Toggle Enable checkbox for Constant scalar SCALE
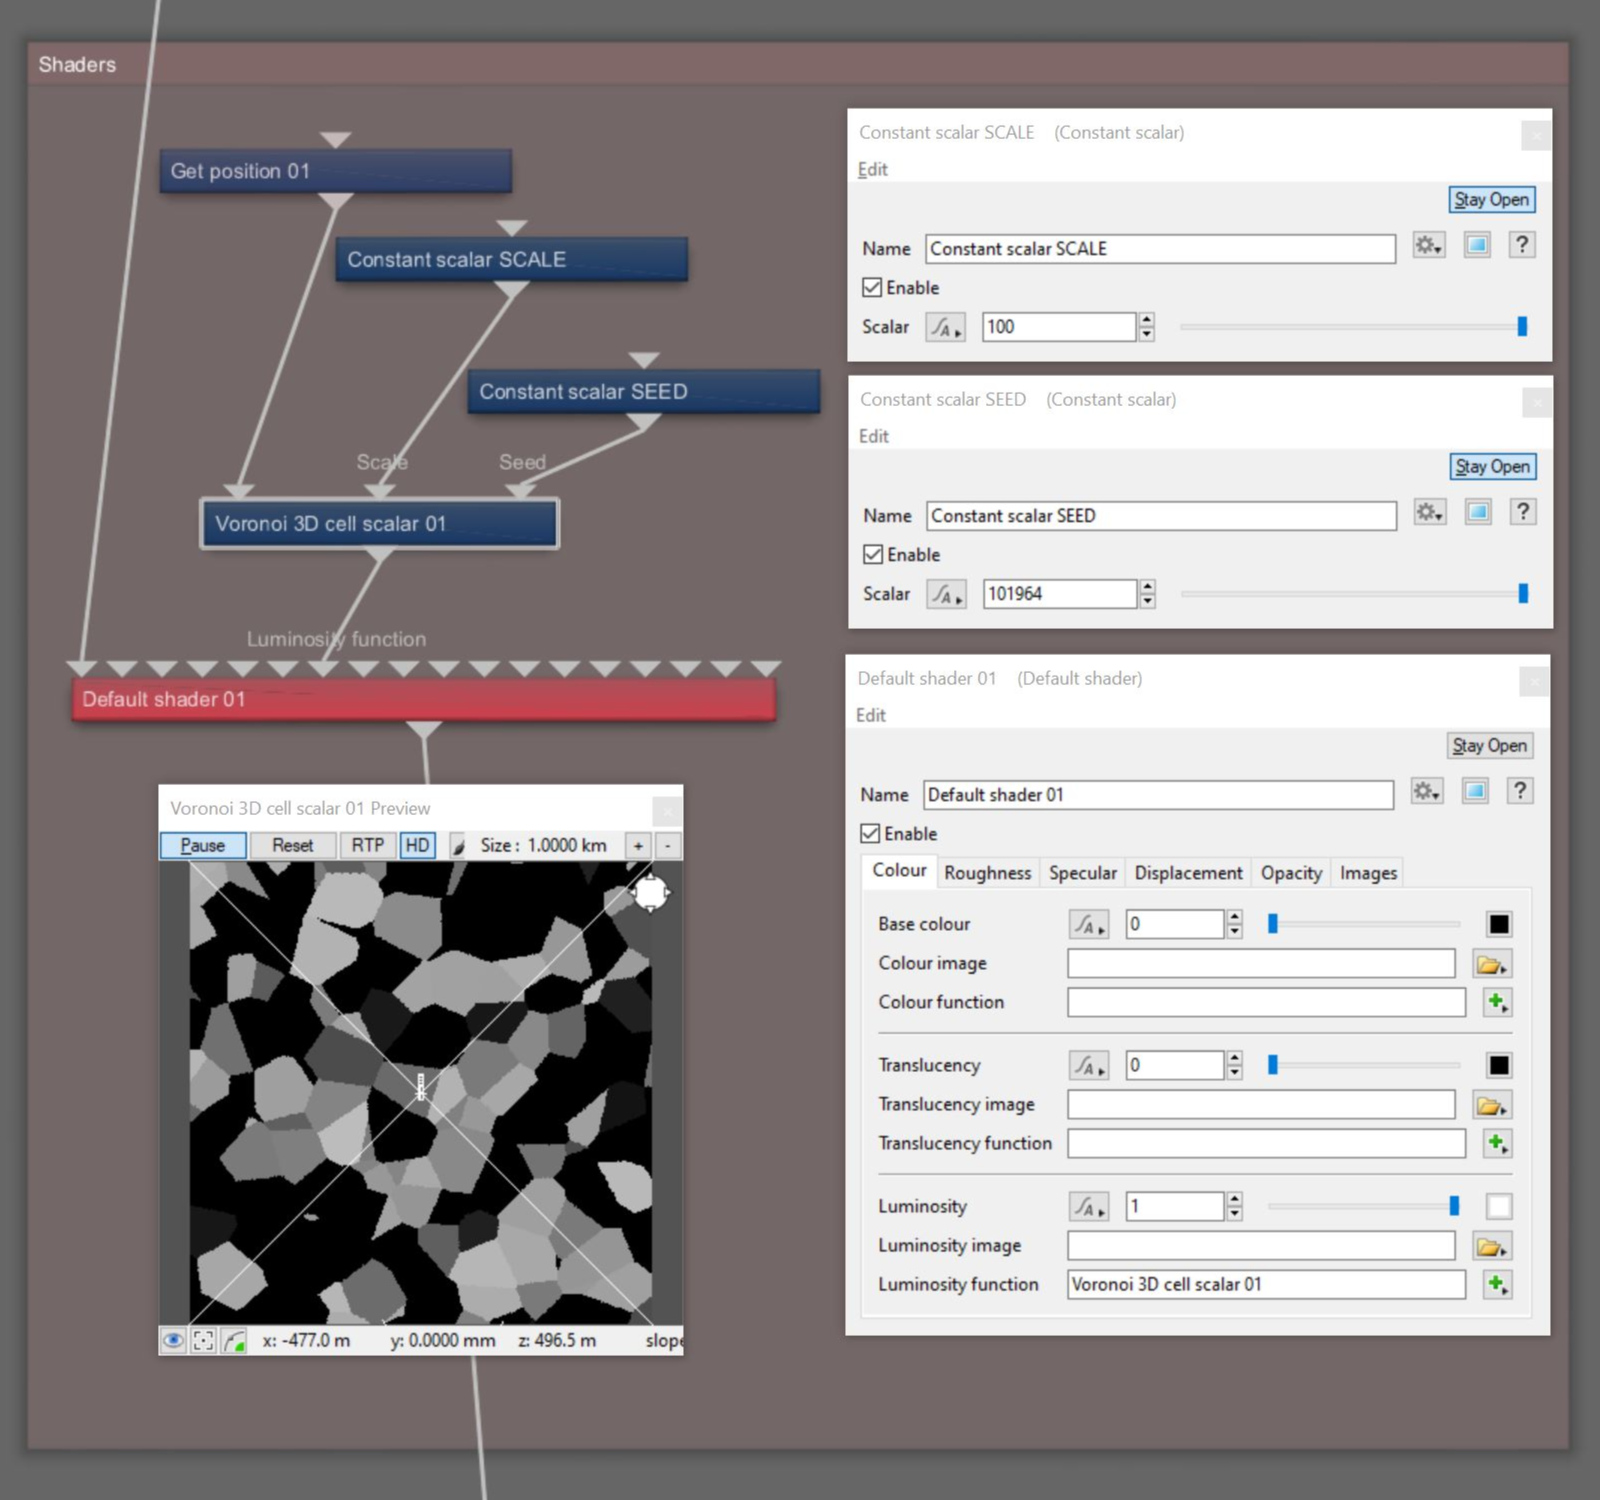1600x1500 pixels. [x=872, y=288]
